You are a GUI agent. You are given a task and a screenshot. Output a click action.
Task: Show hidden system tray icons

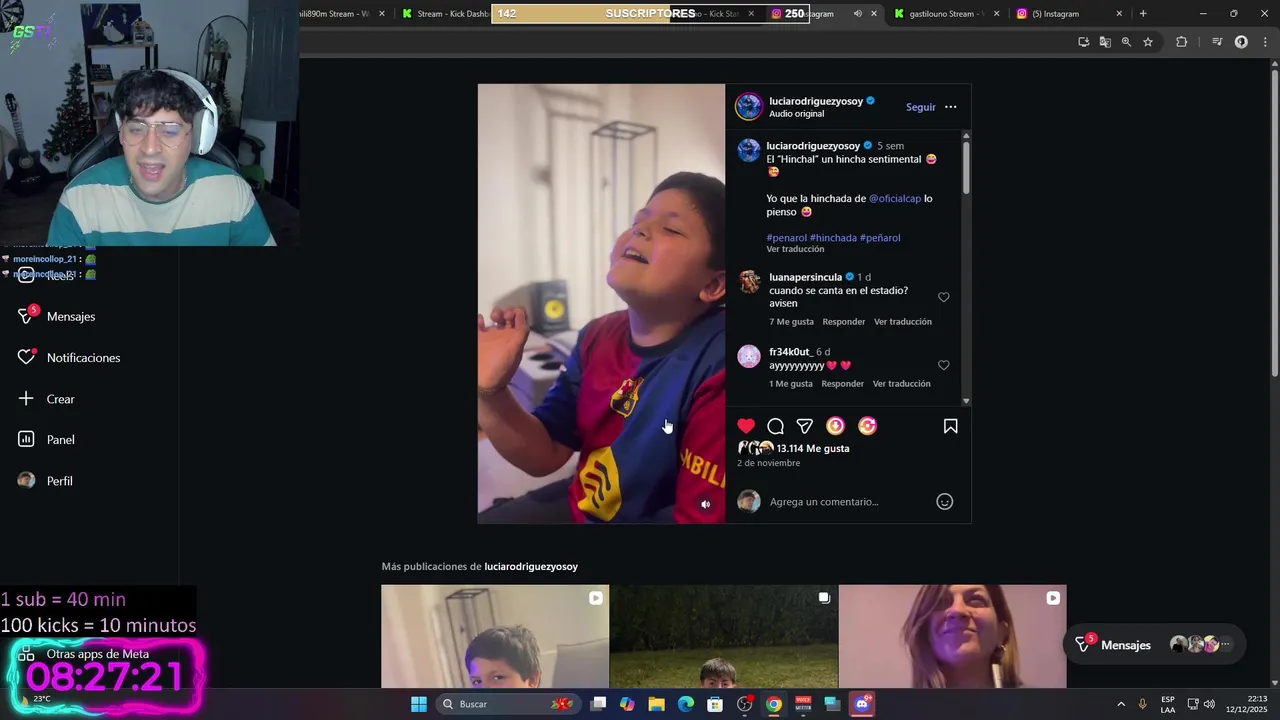tap(1121, 704)
